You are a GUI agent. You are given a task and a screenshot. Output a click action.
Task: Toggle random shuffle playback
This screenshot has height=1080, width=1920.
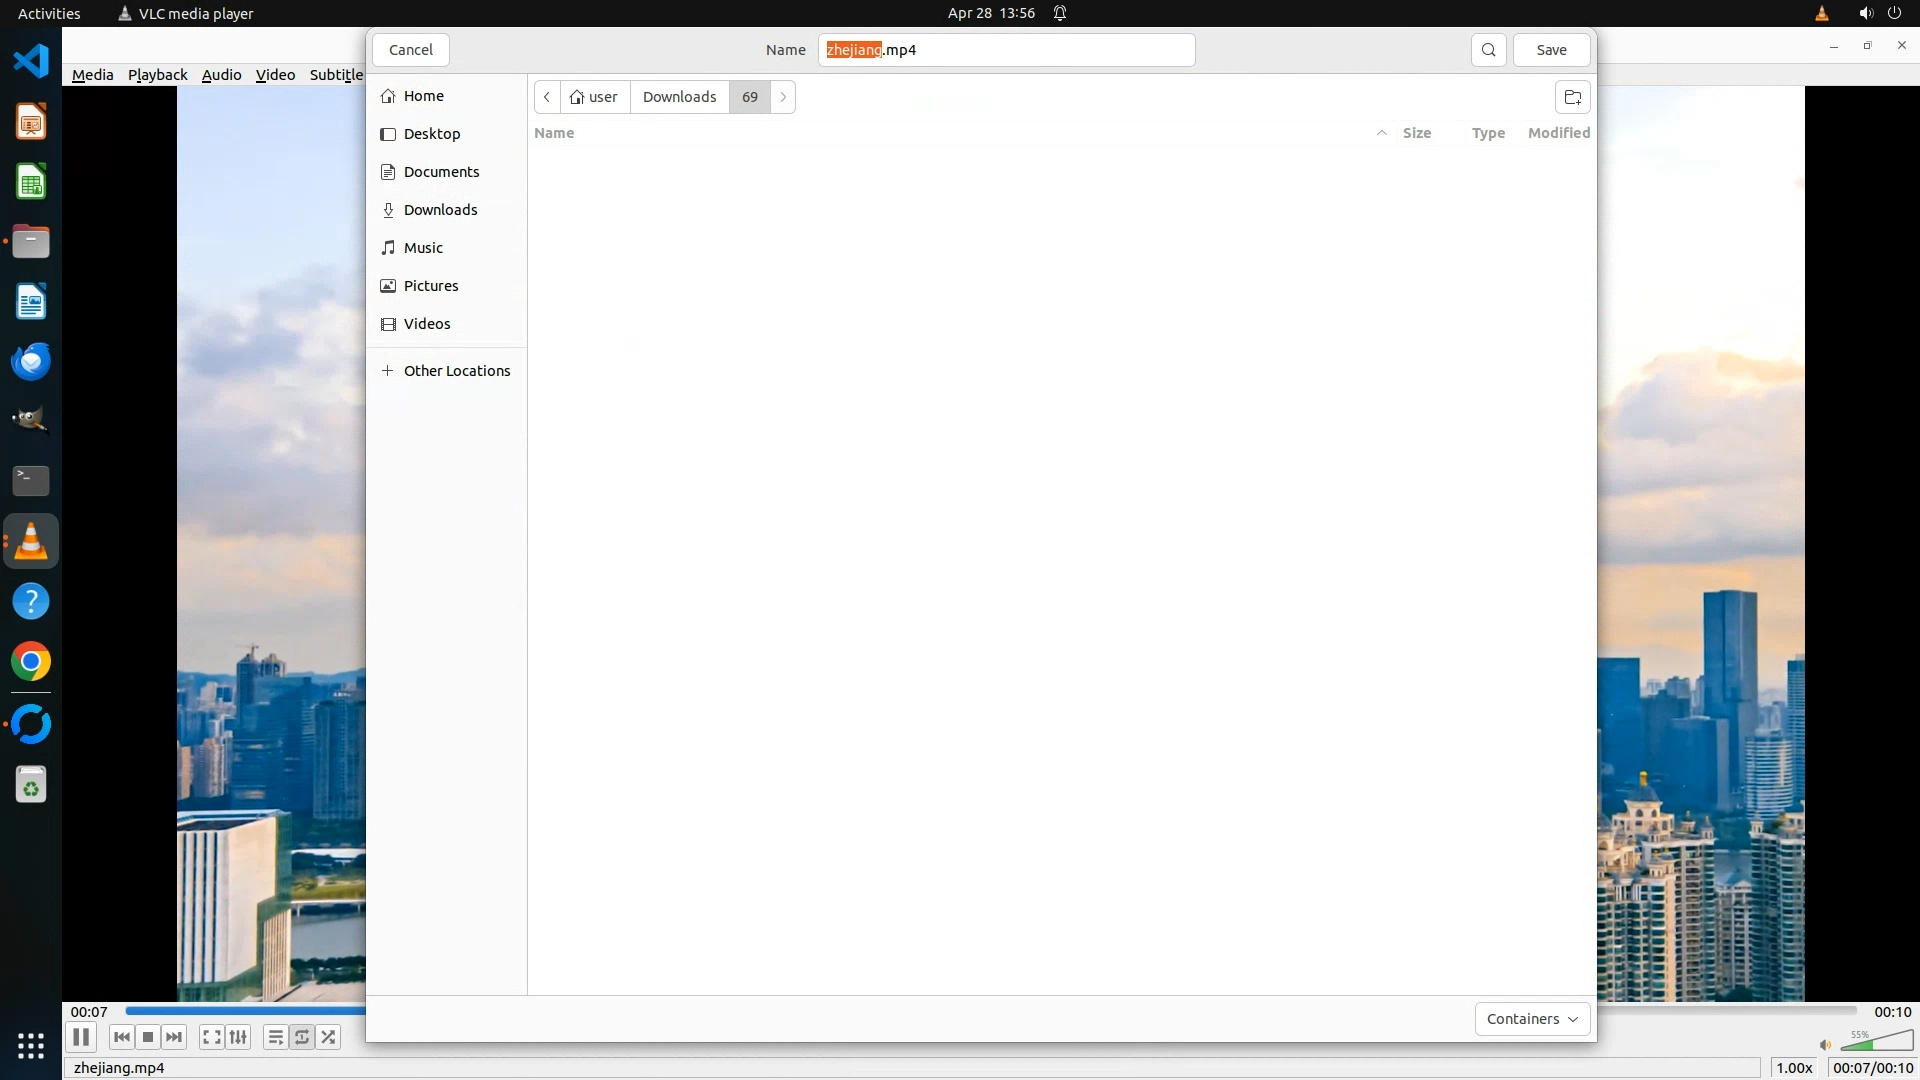click(x=328, y=1037)
